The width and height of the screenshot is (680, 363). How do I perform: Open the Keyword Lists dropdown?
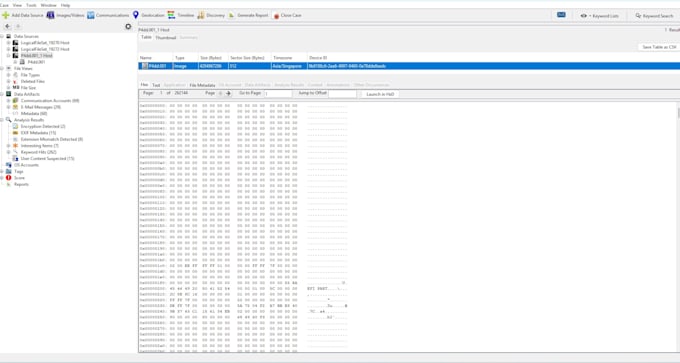click(600, 16)
